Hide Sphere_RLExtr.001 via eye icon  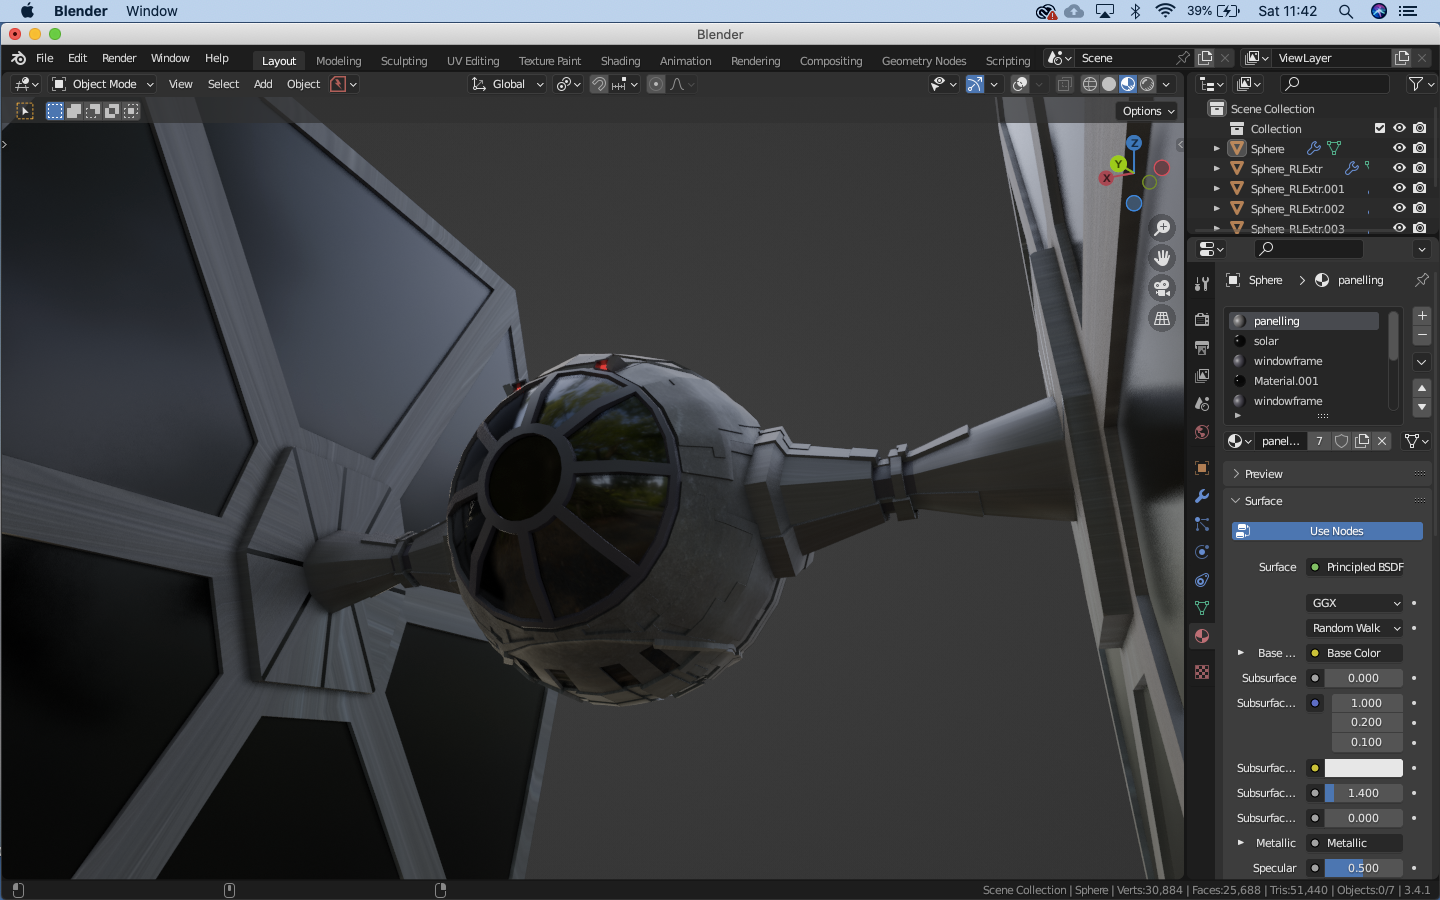[x=1399, y=188]
